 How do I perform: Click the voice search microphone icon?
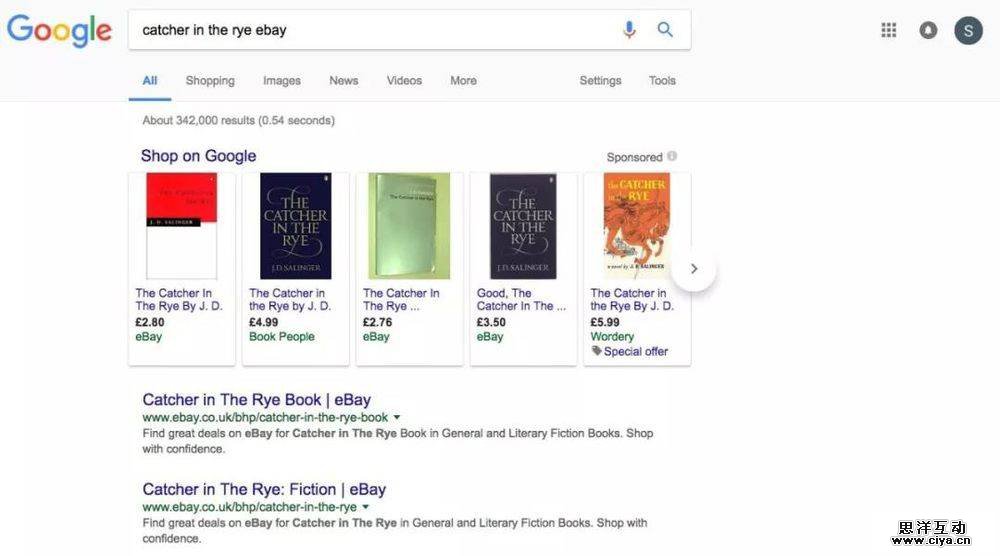point(629,30)
